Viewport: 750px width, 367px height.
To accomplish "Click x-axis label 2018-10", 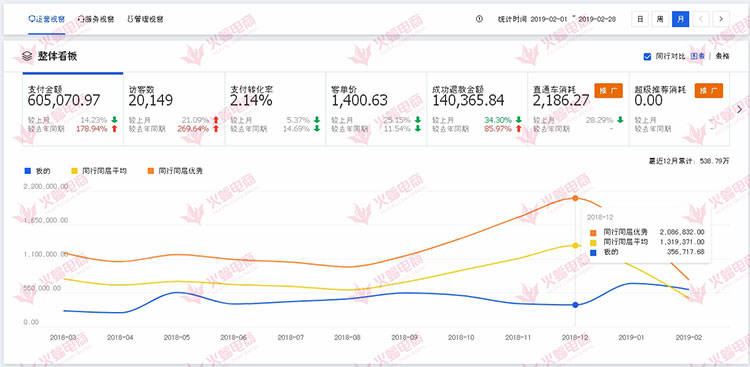I will (x=462, y=337).
